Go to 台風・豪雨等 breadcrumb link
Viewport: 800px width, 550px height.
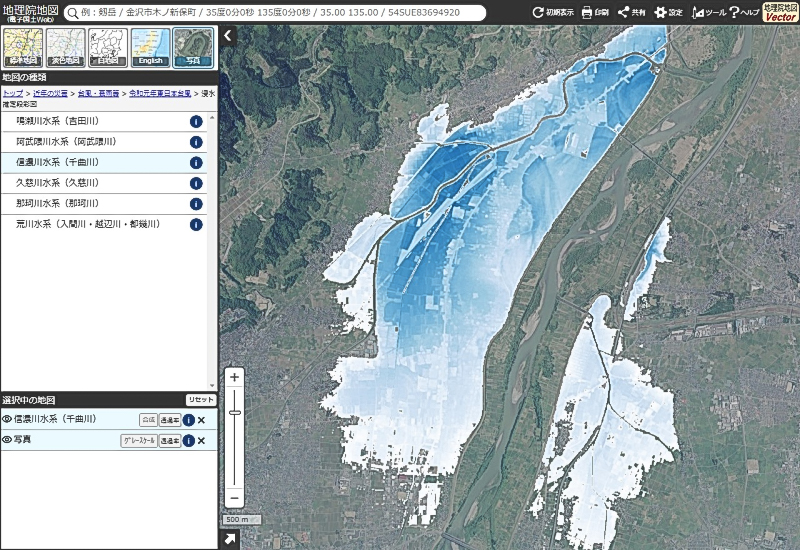point(98,93)
